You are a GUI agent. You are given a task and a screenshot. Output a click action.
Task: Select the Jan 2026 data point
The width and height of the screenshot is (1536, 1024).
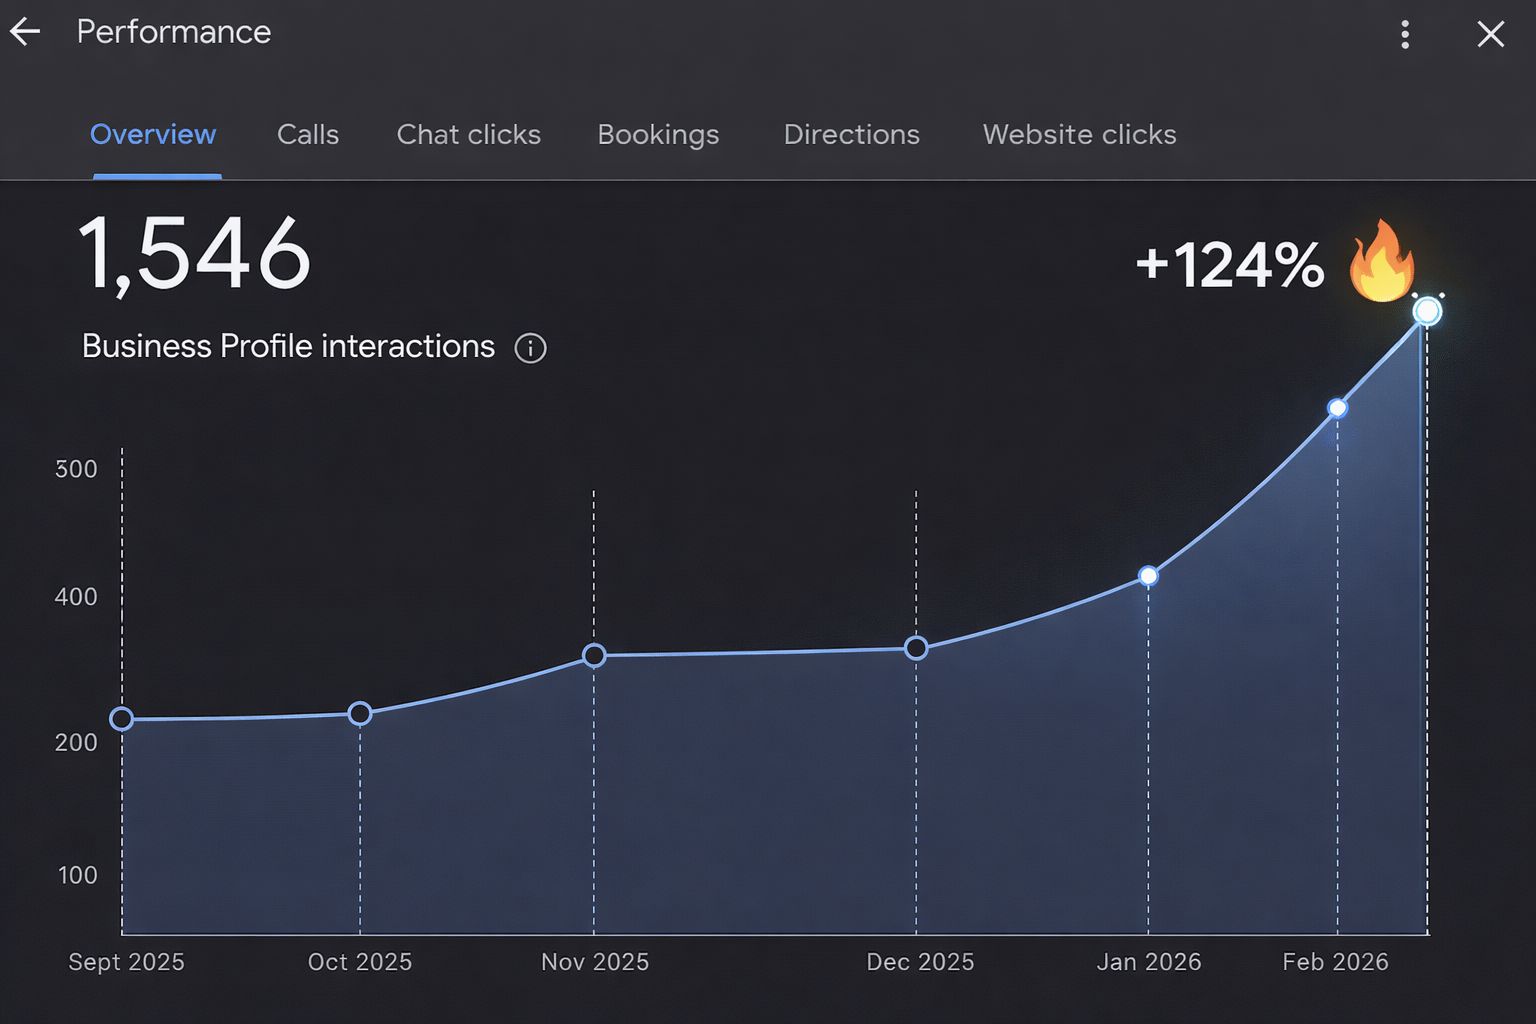[x=1147, y=575]
